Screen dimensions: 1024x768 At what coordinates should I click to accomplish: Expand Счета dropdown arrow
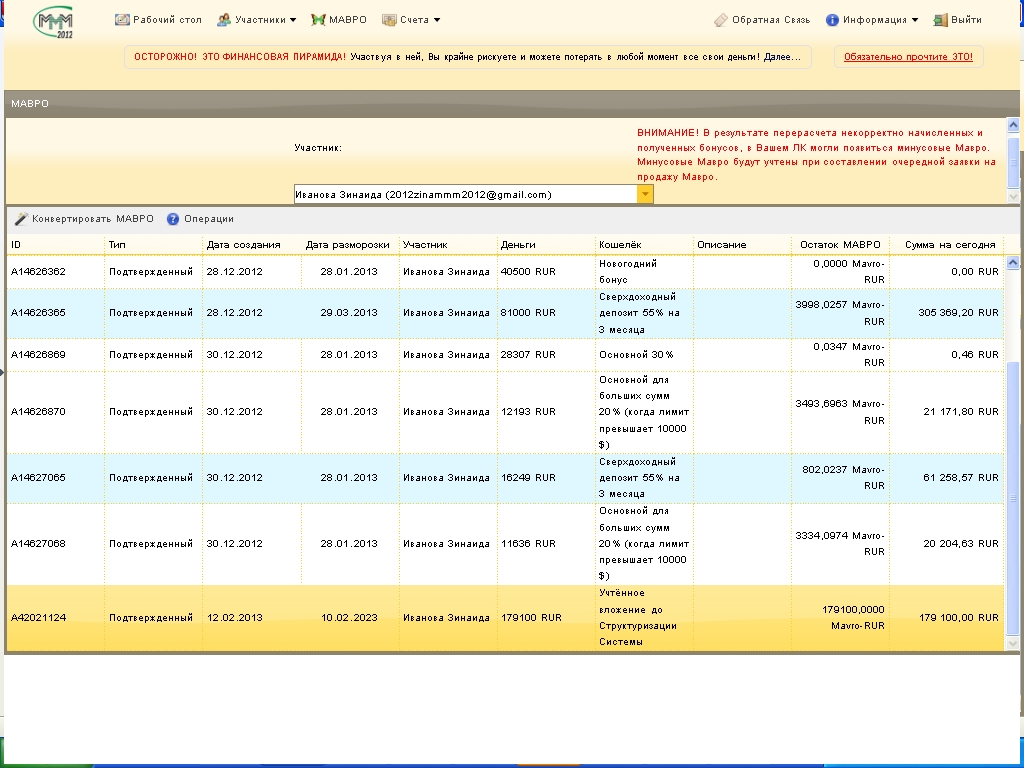tap(437, 20)
